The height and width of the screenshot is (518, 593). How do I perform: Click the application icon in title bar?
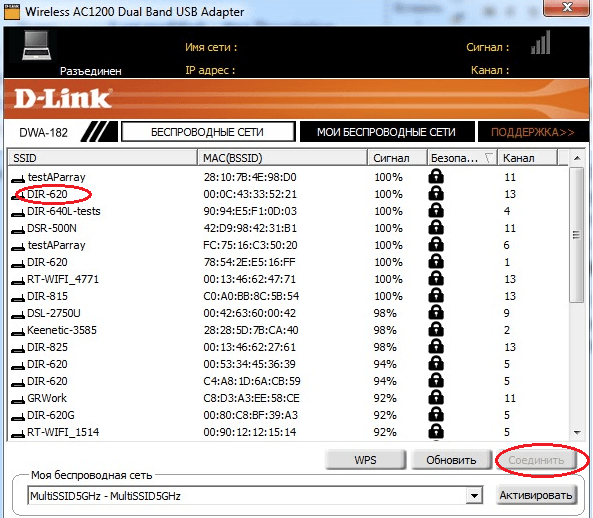click(11, 11)
